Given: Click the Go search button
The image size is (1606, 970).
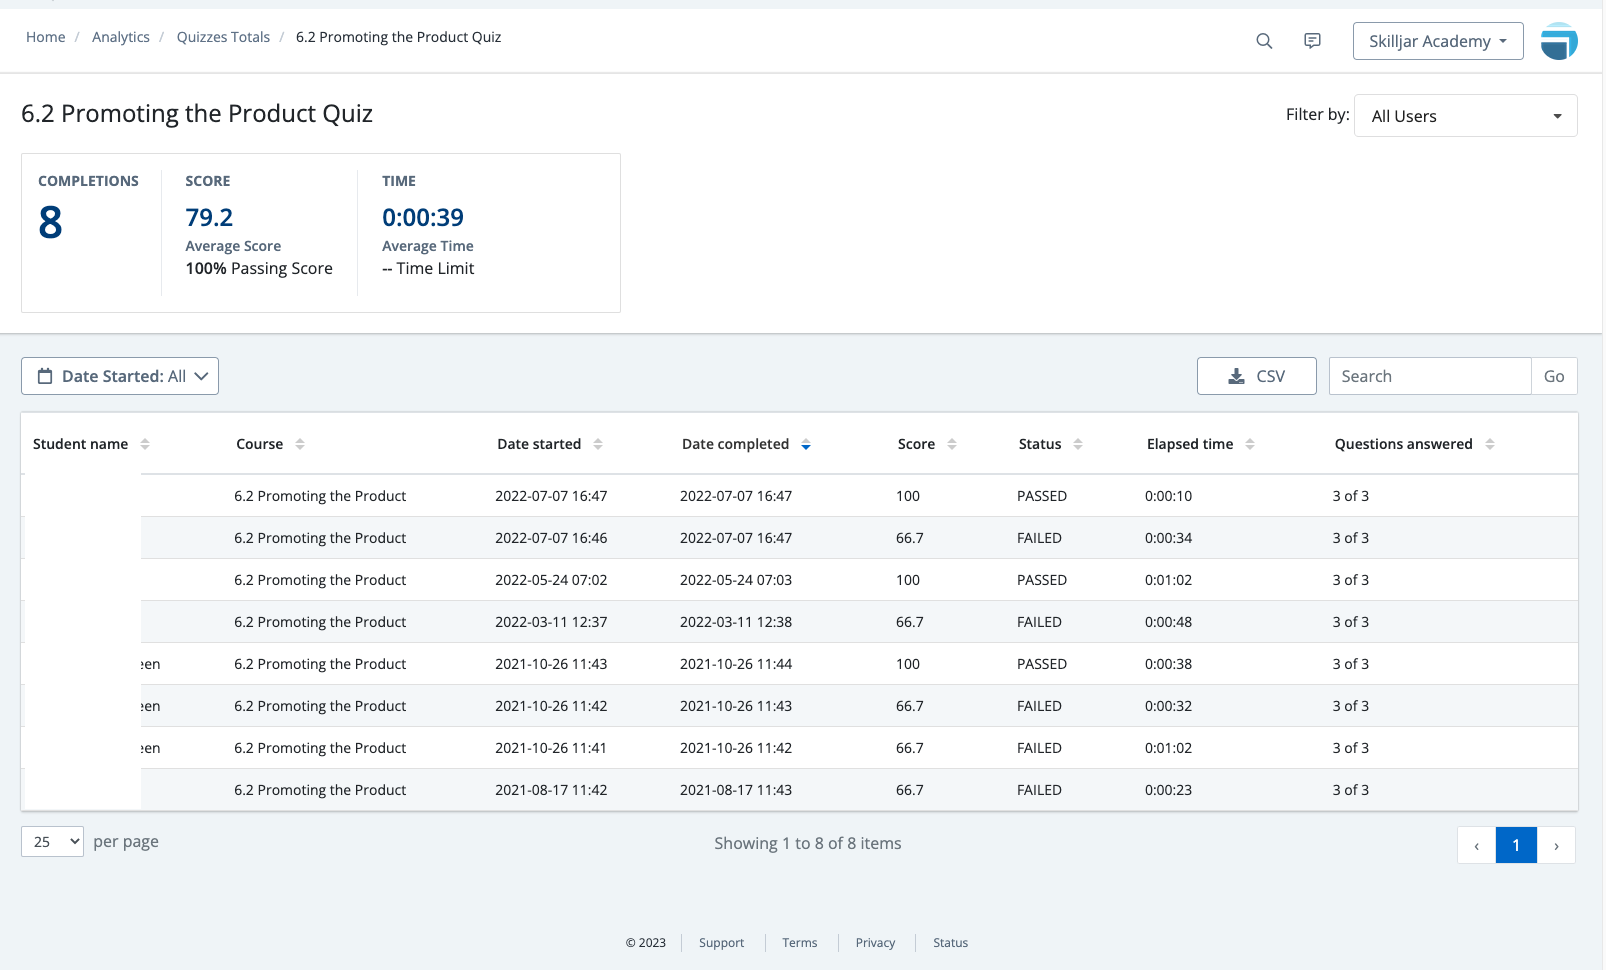Looking at the screenshot, I should coord(1554,376).
